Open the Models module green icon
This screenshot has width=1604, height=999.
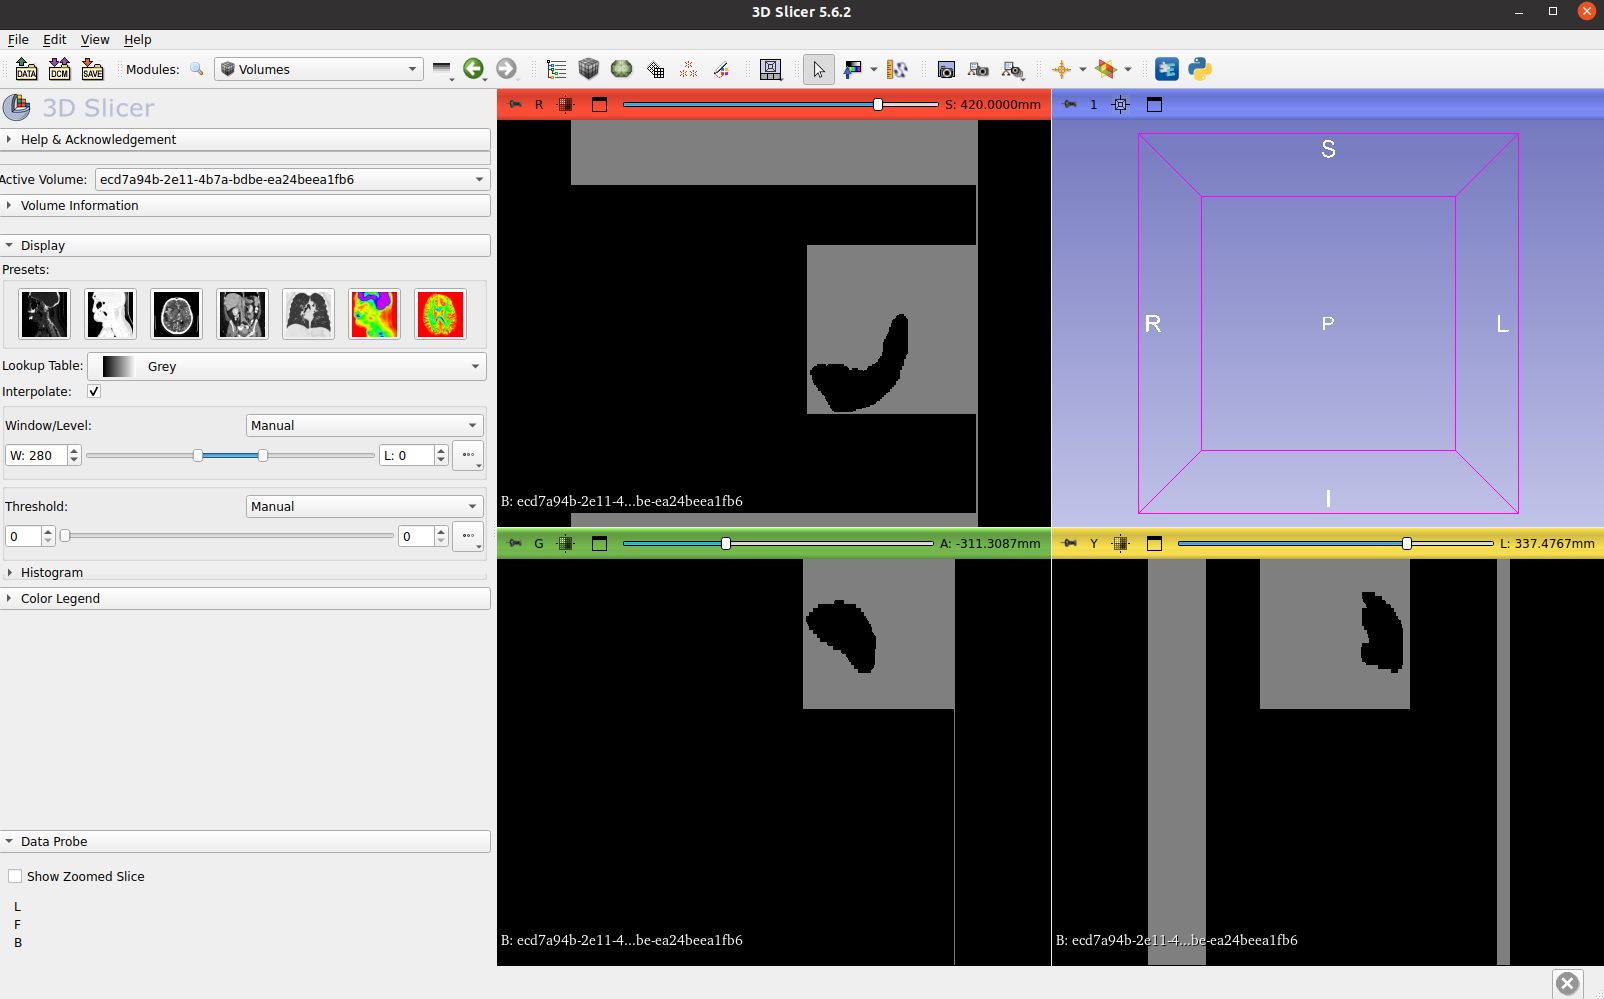click(x=622, y=69)
